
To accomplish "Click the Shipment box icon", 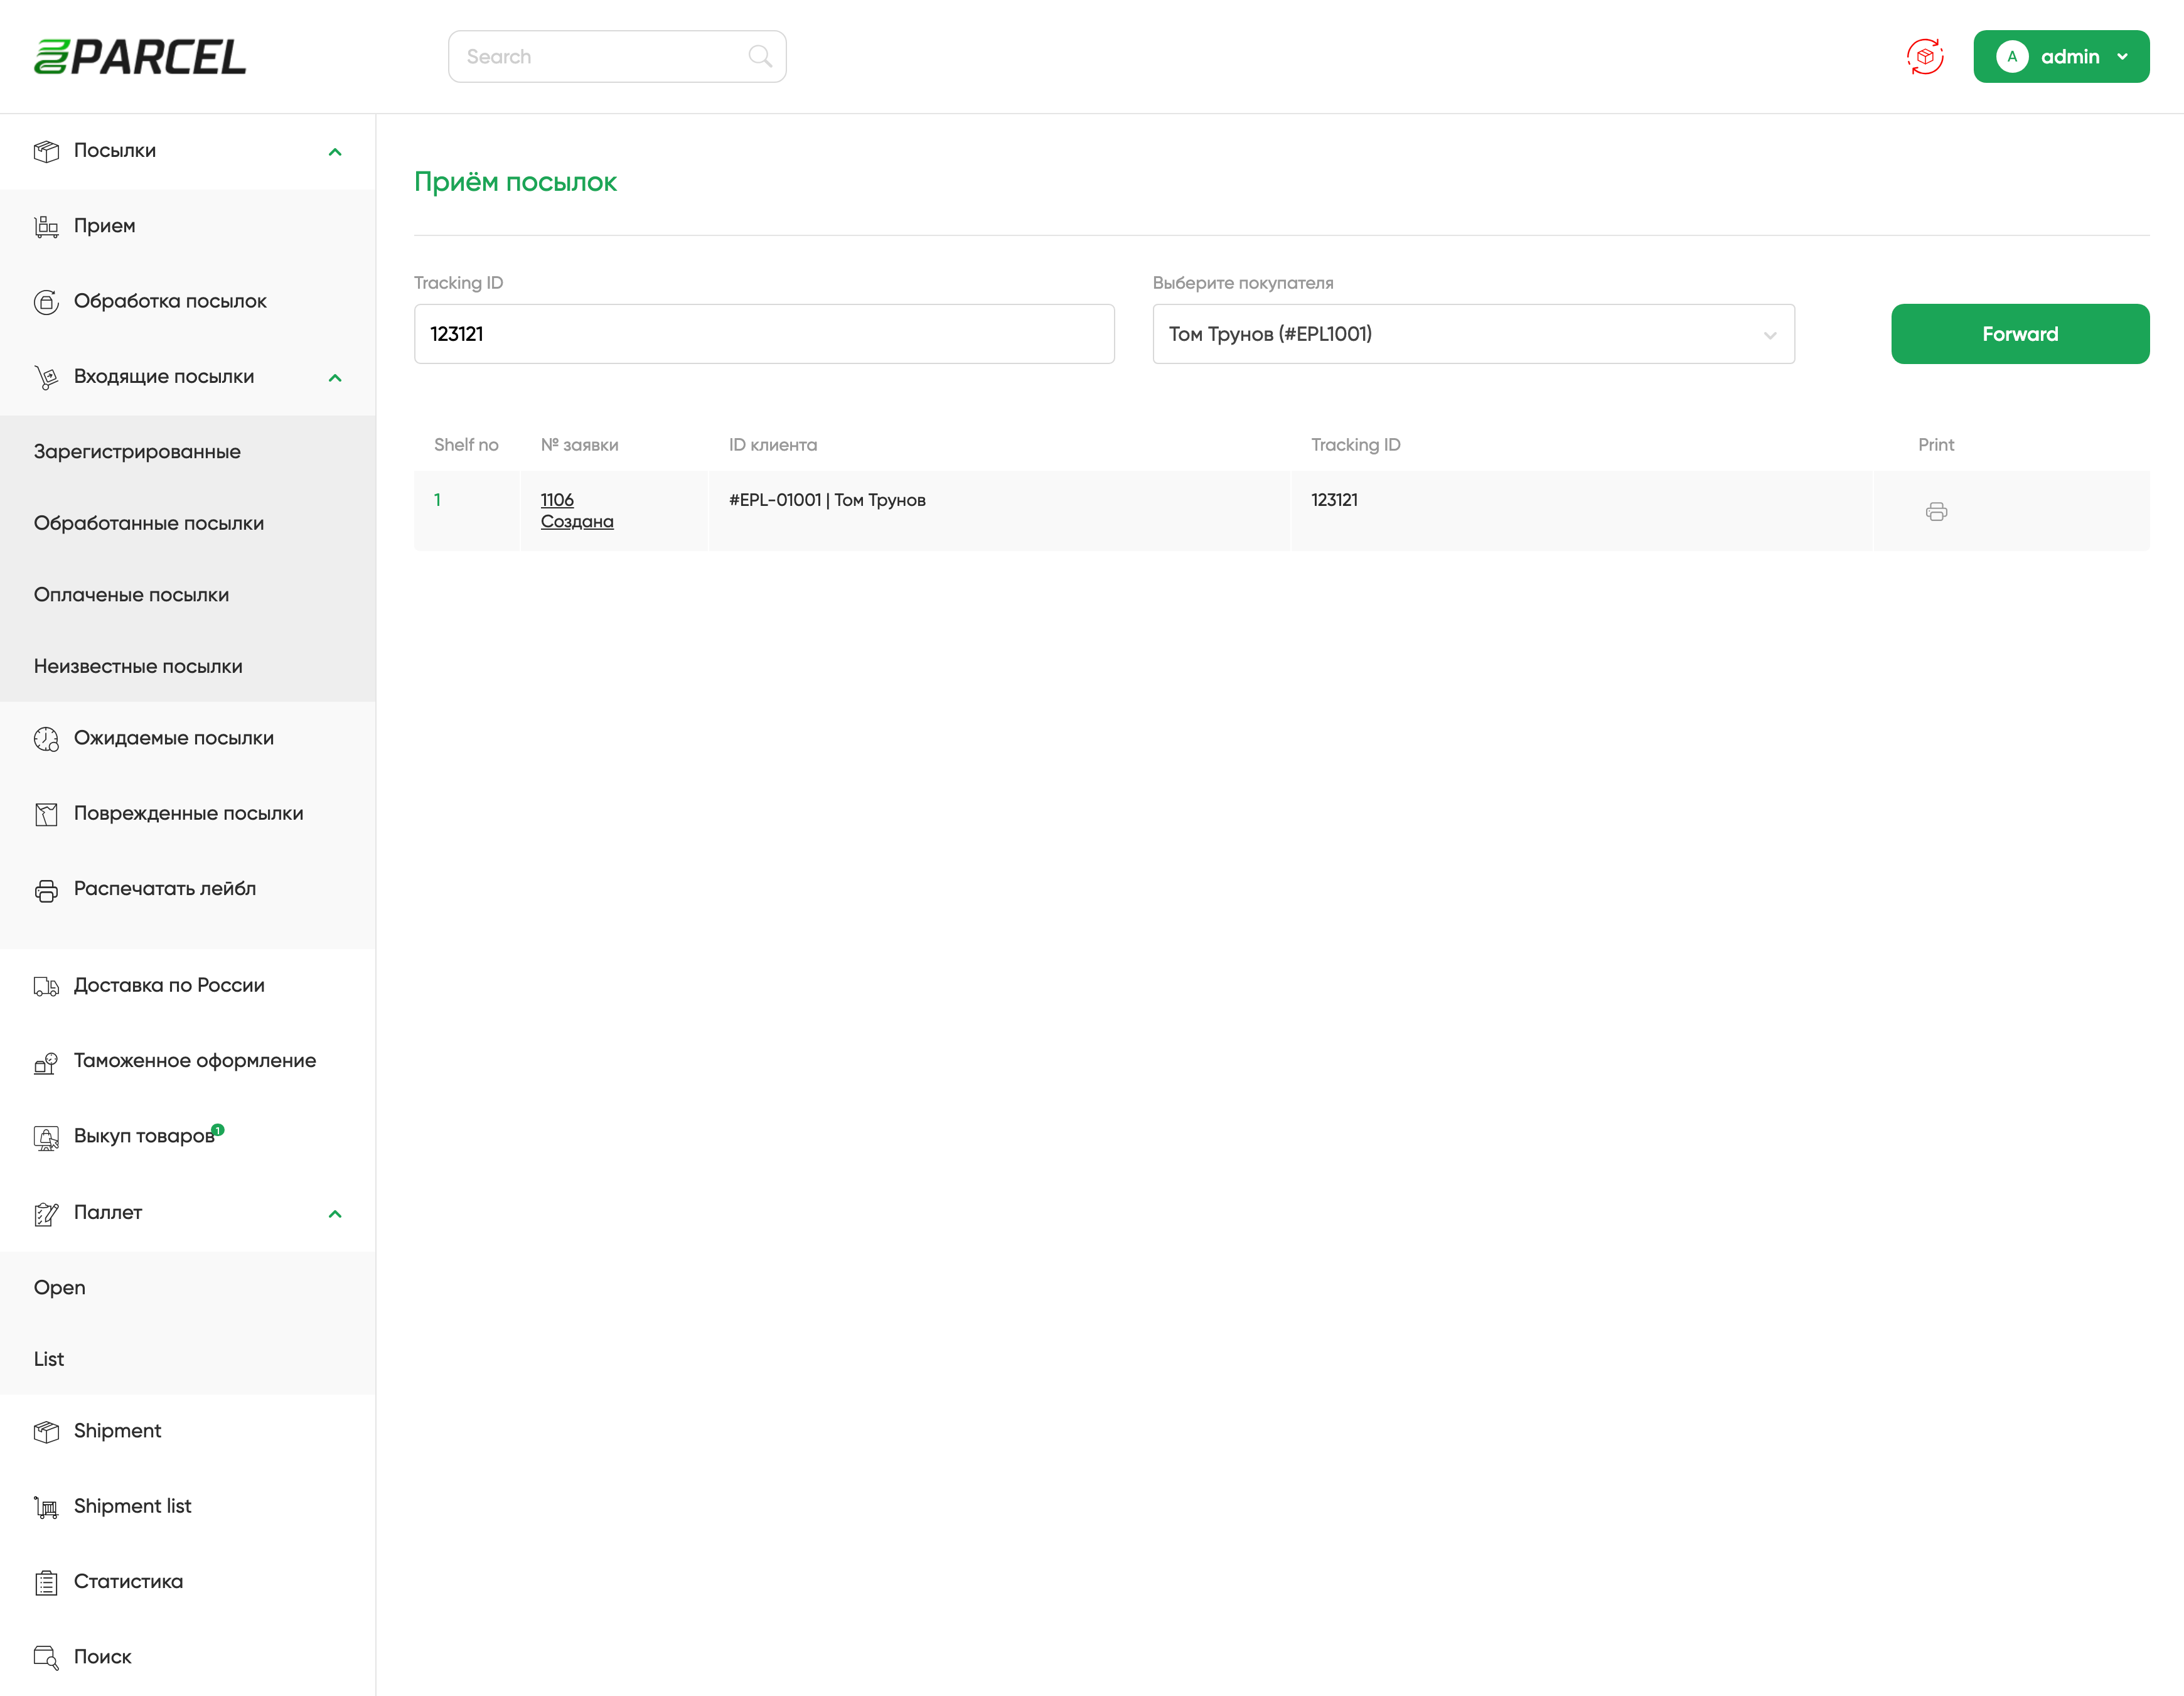I will click(x=46, y=1432).
